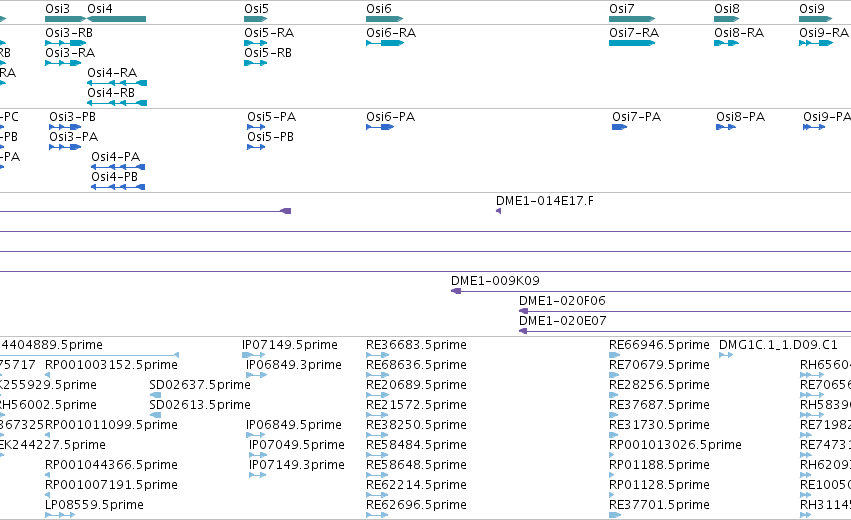Open the Osi7-PA protein feature
This screenshot has height=520, width=851.
click(x=619, y=127)
